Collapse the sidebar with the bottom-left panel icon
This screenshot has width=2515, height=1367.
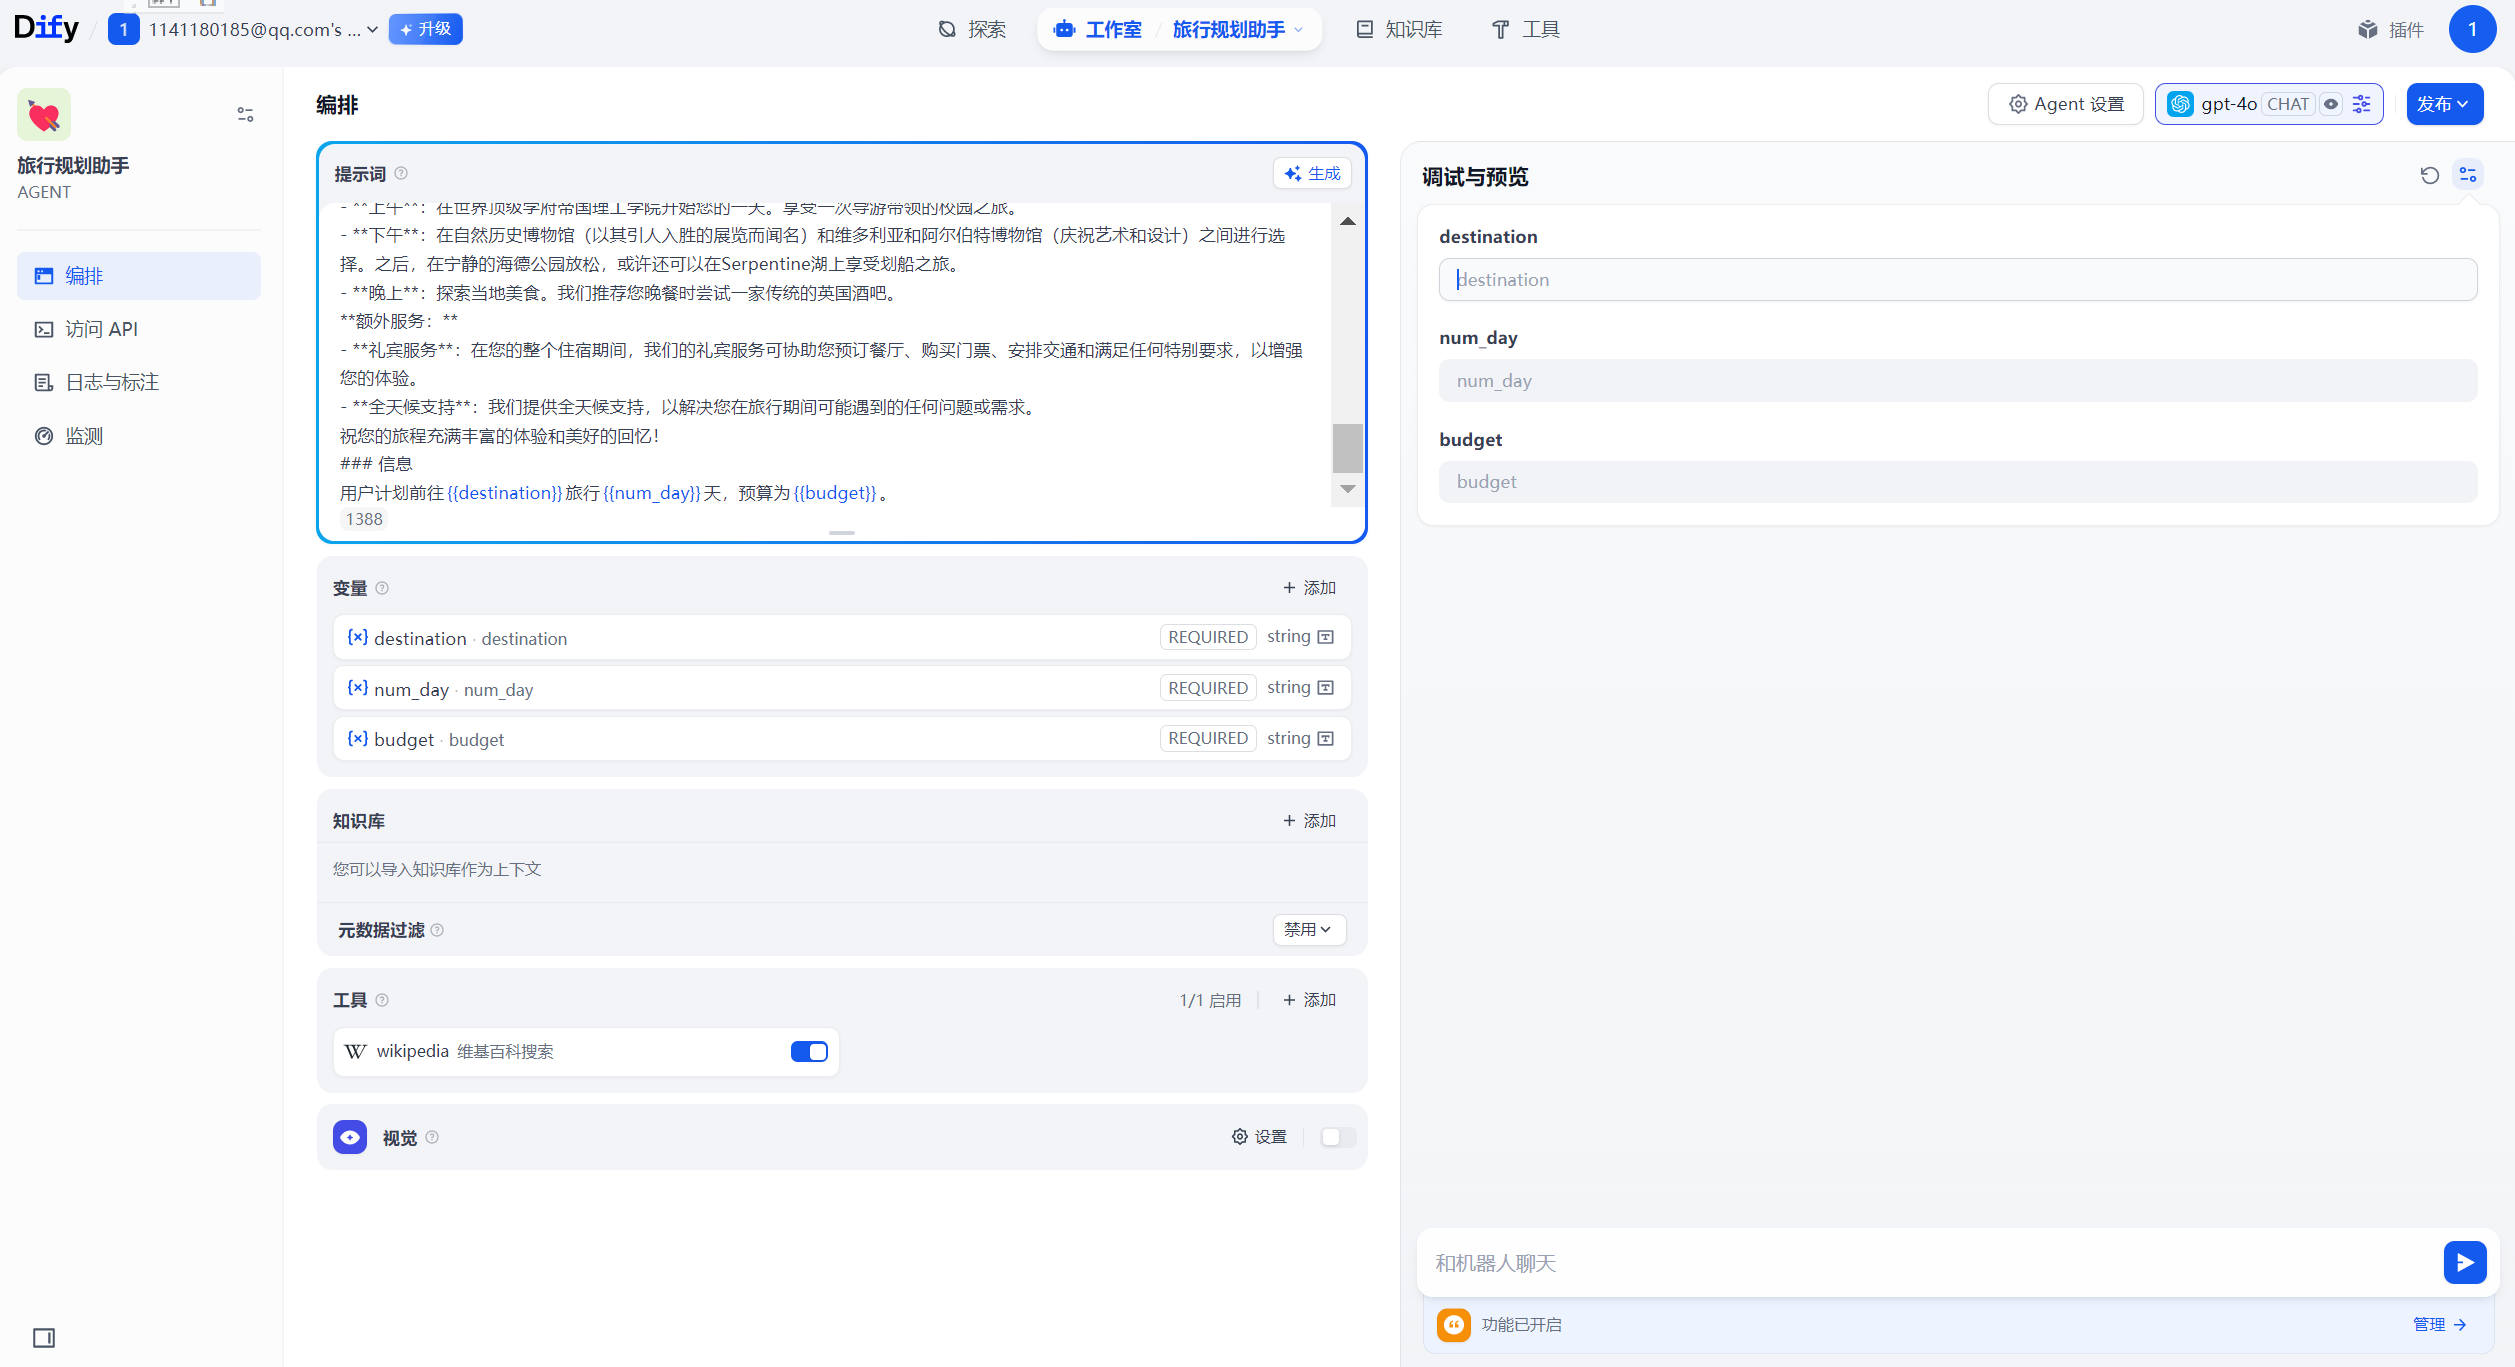pos(44,1337)
